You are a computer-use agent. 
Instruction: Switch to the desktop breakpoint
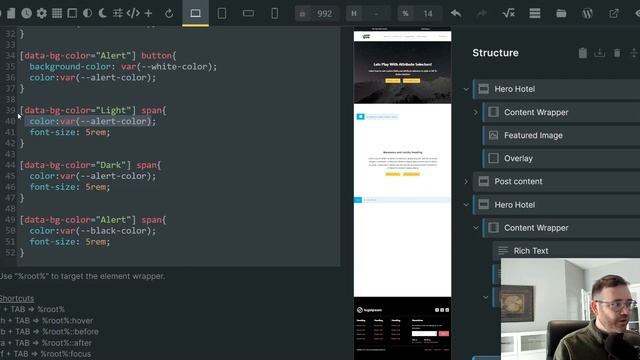click(x=196, y=13)
